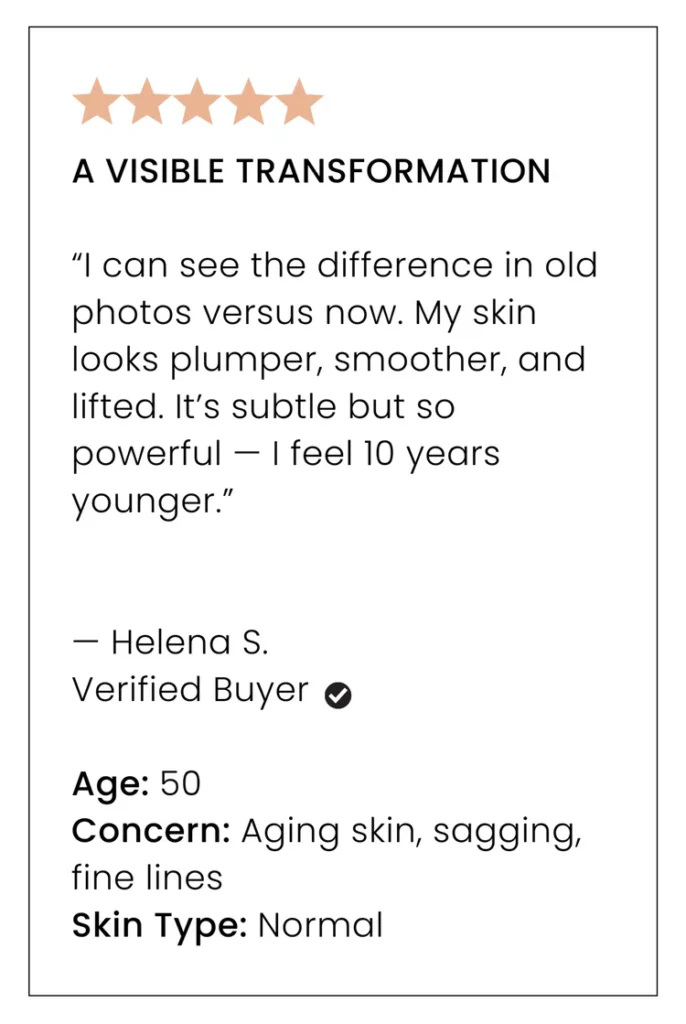Click the fourth rating star

point(248,102)
